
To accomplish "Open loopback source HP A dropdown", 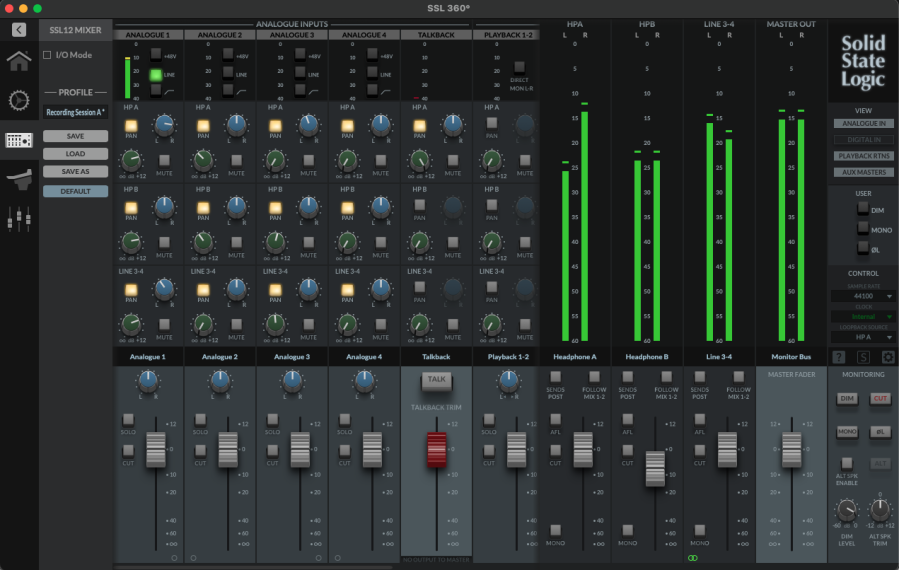I will click(863, 337).
